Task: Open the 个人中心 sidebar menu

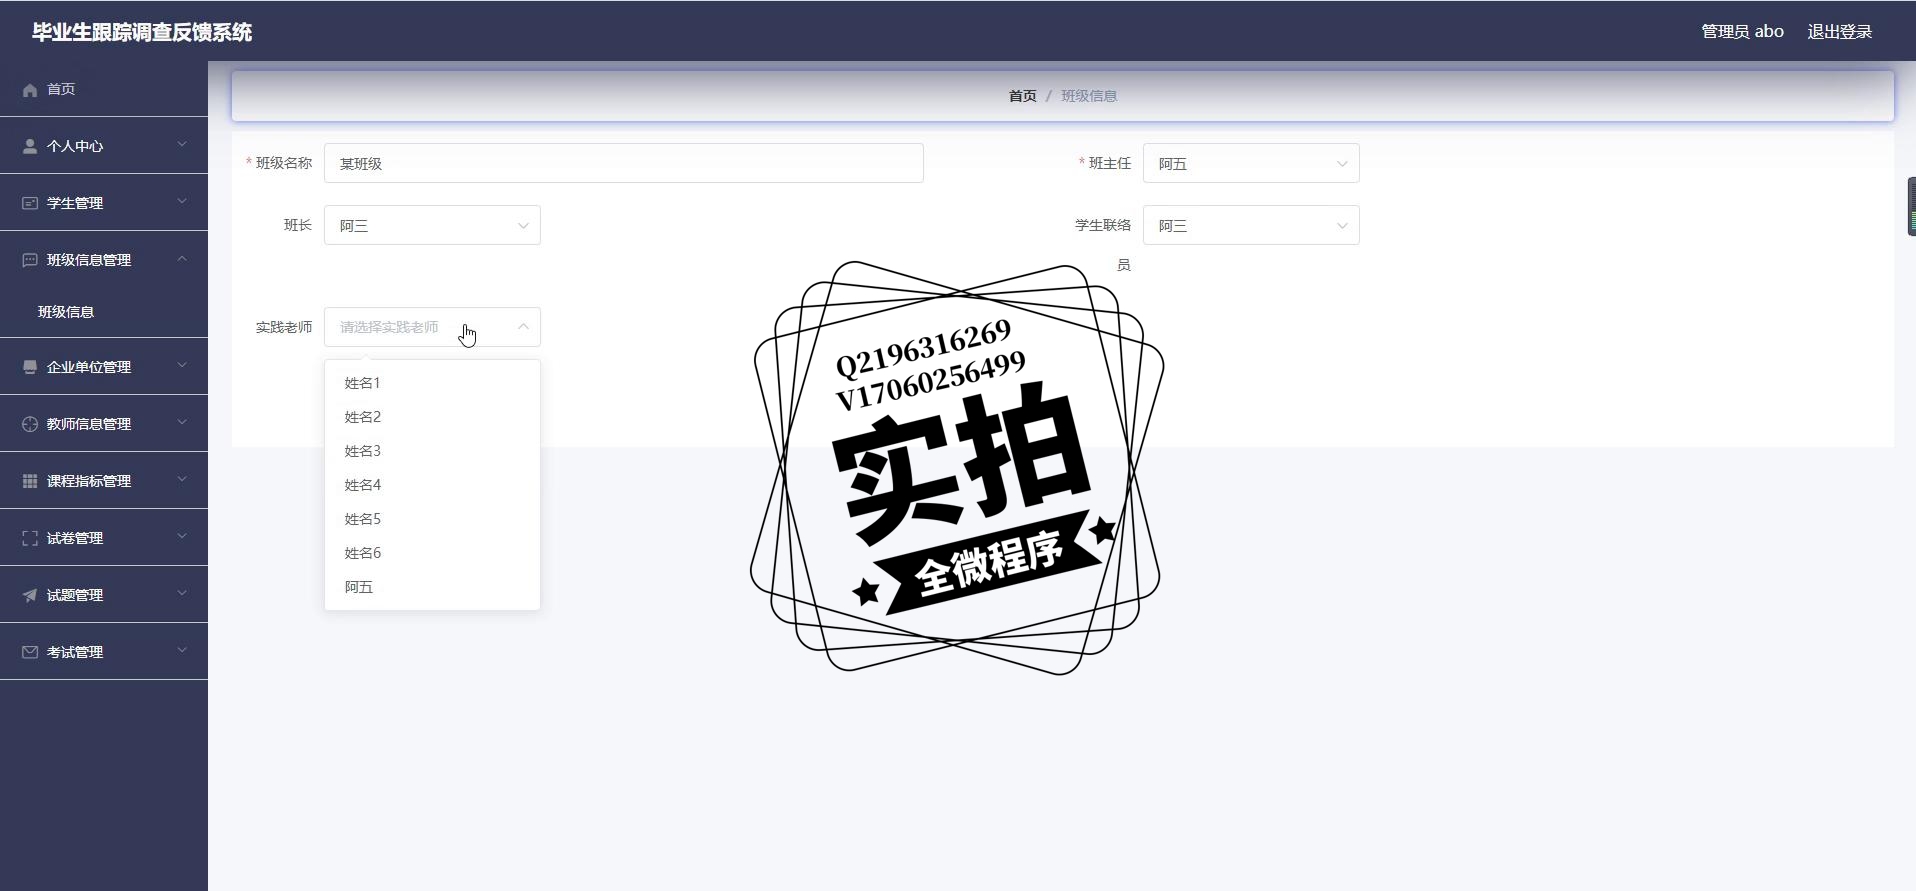Action: (104, 146)
